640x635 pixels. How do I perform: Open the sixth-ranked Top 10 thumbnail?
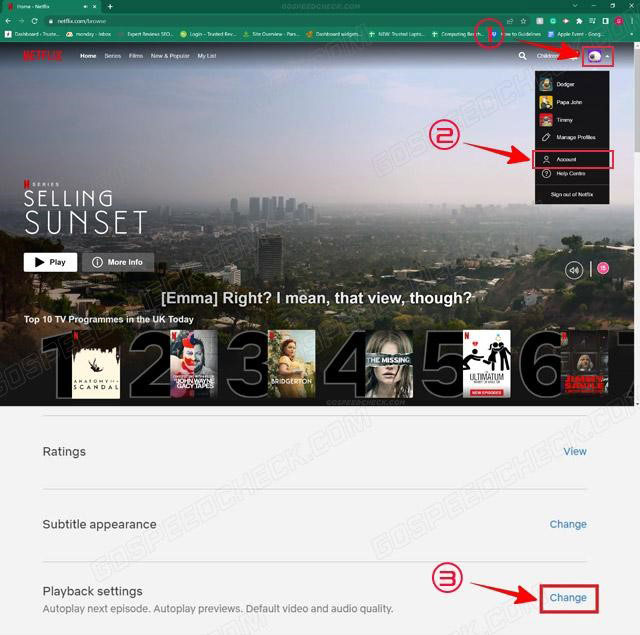584,364
